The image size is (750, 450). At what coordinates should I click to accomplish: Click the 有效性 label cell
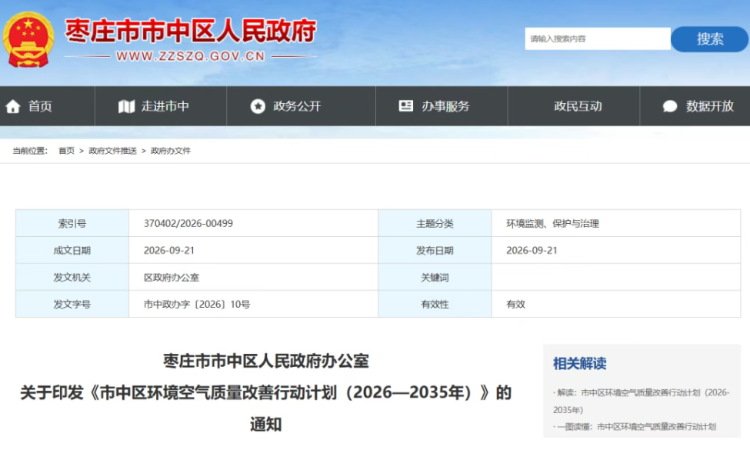point(435,304)
